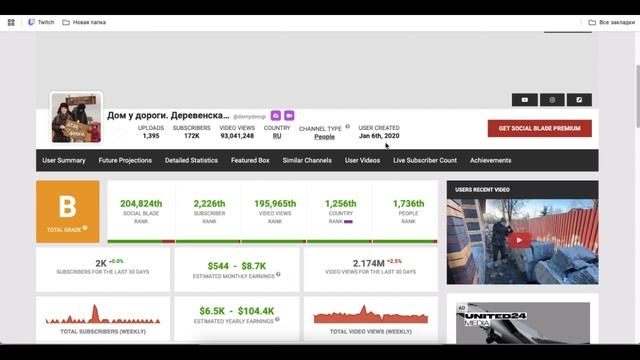The image size is (640, 360).
Task: Open Detailed Statistics tab
Action: tap(191, 160)
